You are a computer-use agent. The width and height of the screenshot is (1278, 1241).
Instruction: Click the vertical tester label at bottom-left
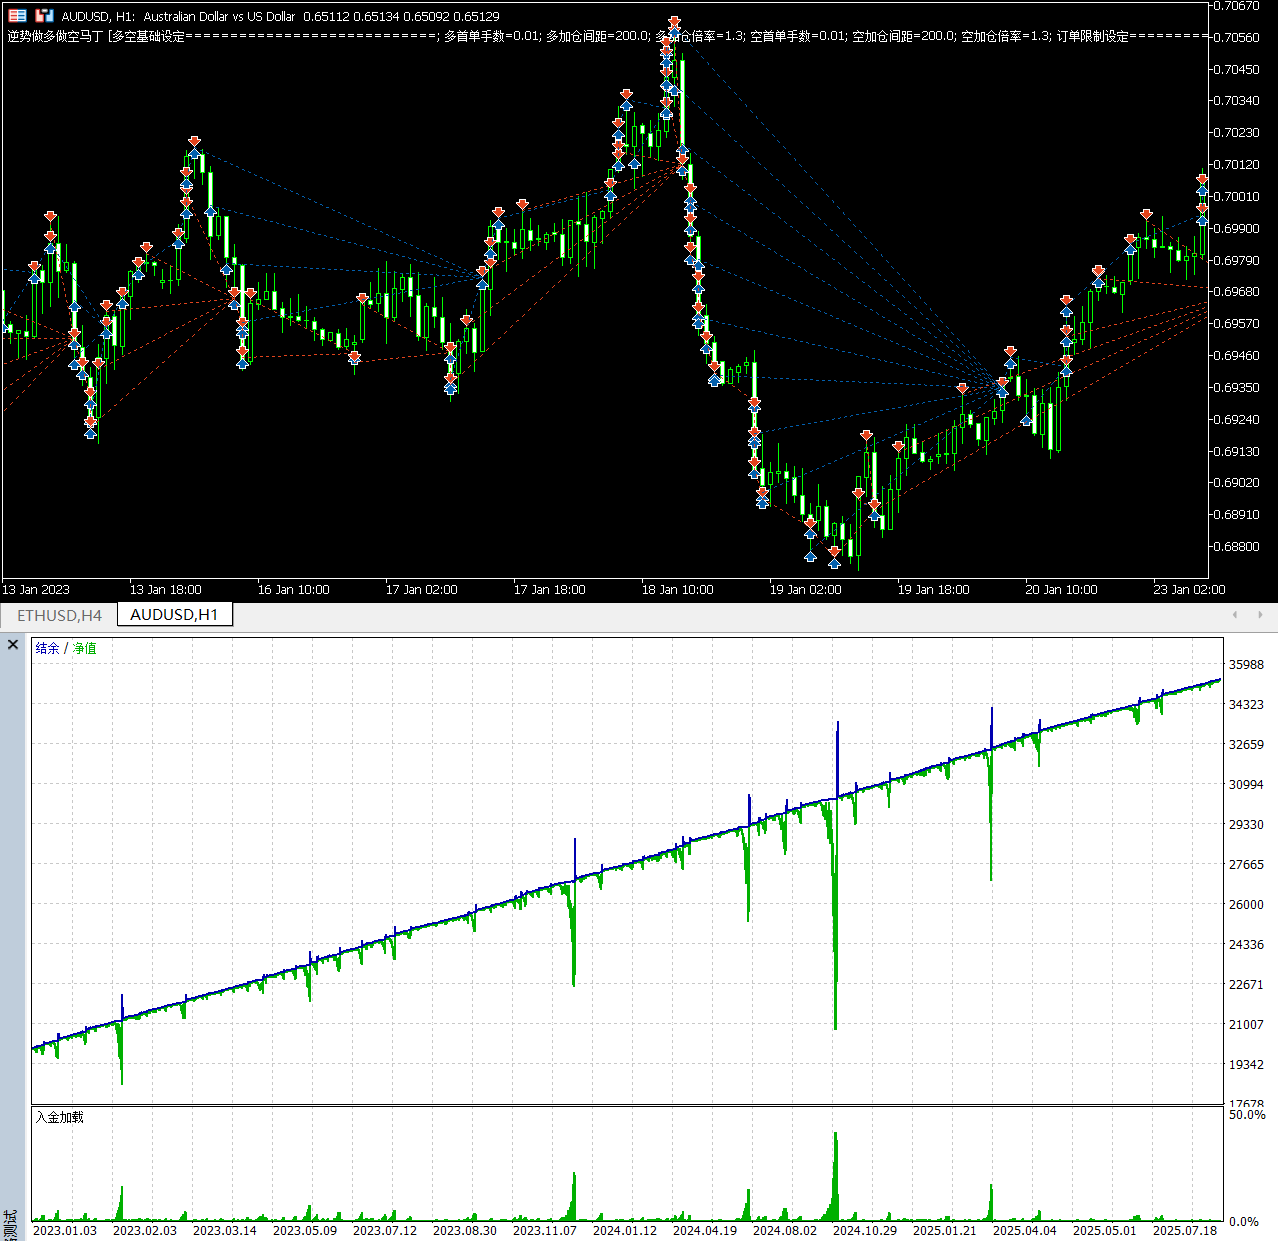tap(10, 1224)
